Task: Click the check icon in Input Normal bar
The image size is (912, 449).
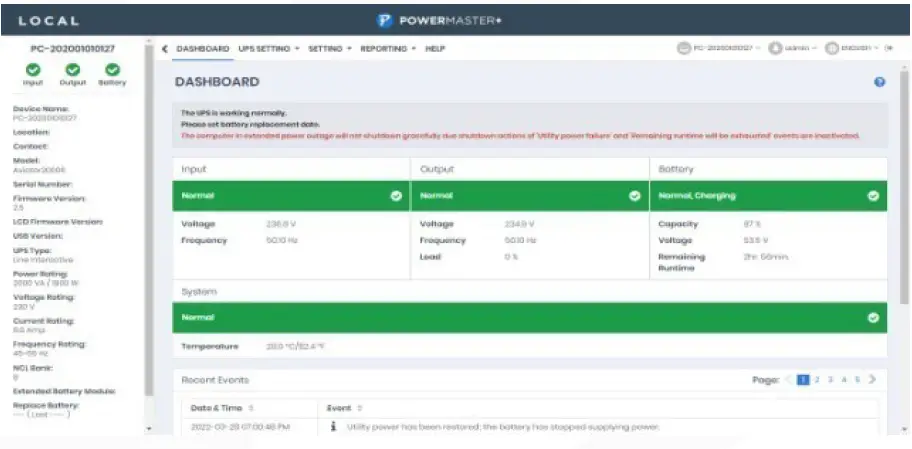Action: 396,196
